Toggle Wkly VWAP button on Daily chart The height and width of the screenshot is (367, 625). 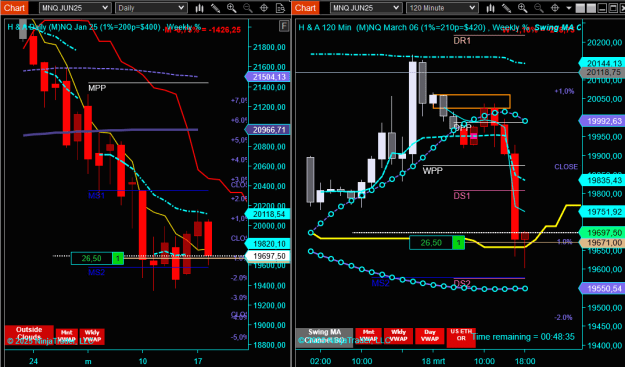click(x=92, y=336)
